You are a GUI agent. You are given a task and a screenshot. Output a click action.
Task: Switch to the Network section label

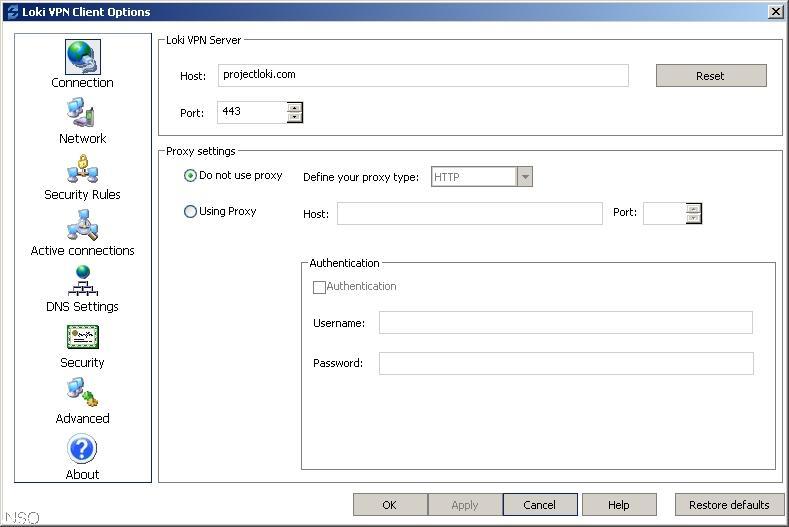[x=83, y=138]
